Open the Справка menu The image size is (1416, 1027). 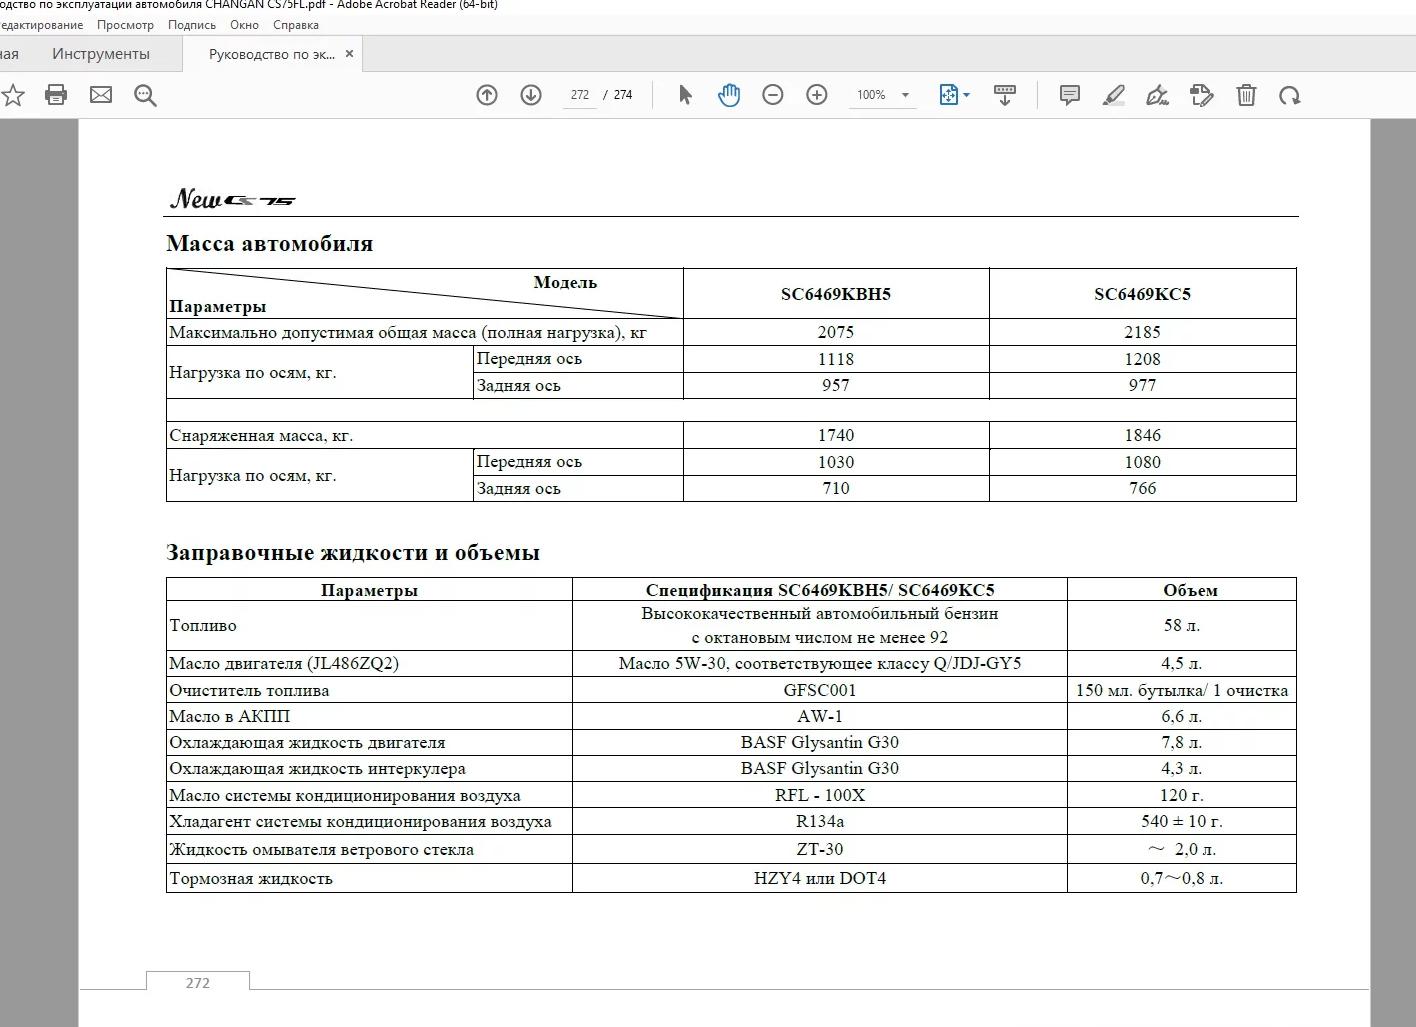[296, 25]
